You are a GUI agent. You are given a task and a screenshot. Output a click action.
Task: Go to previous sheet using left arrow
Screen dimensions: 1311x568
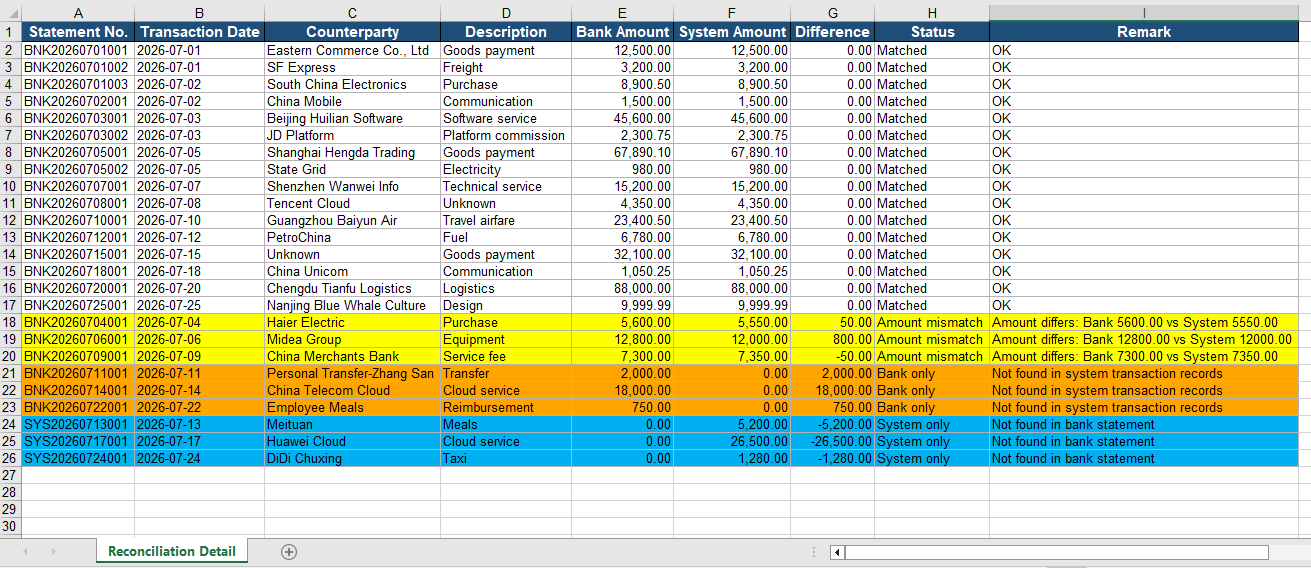[25, 552]
